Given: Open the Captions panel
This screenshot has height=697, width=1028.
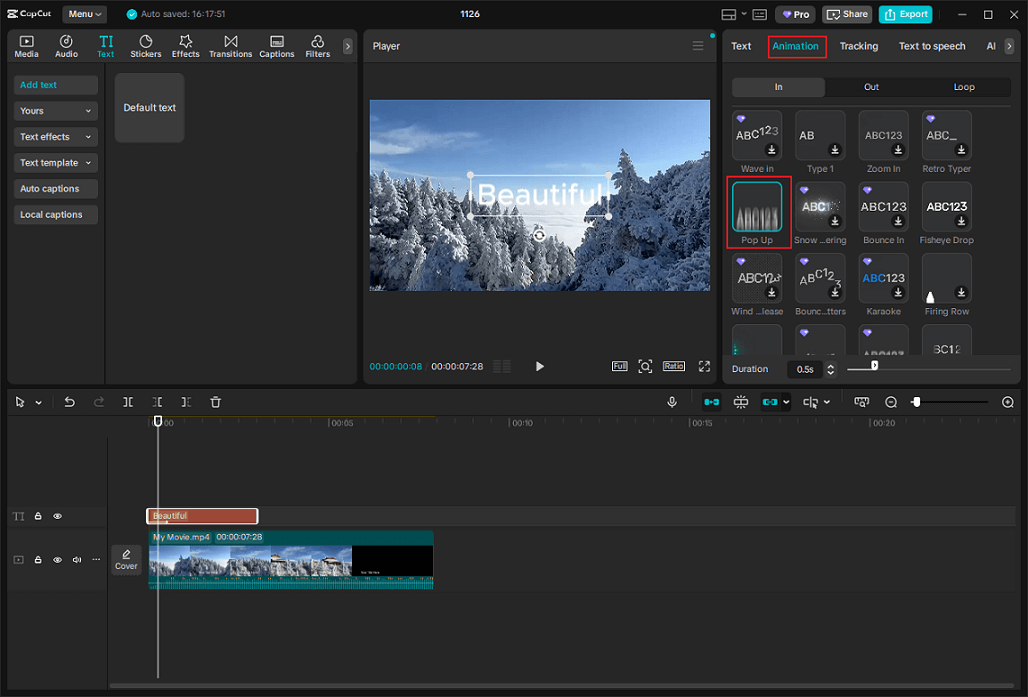Looking at the screenshot, I should 276,45.
